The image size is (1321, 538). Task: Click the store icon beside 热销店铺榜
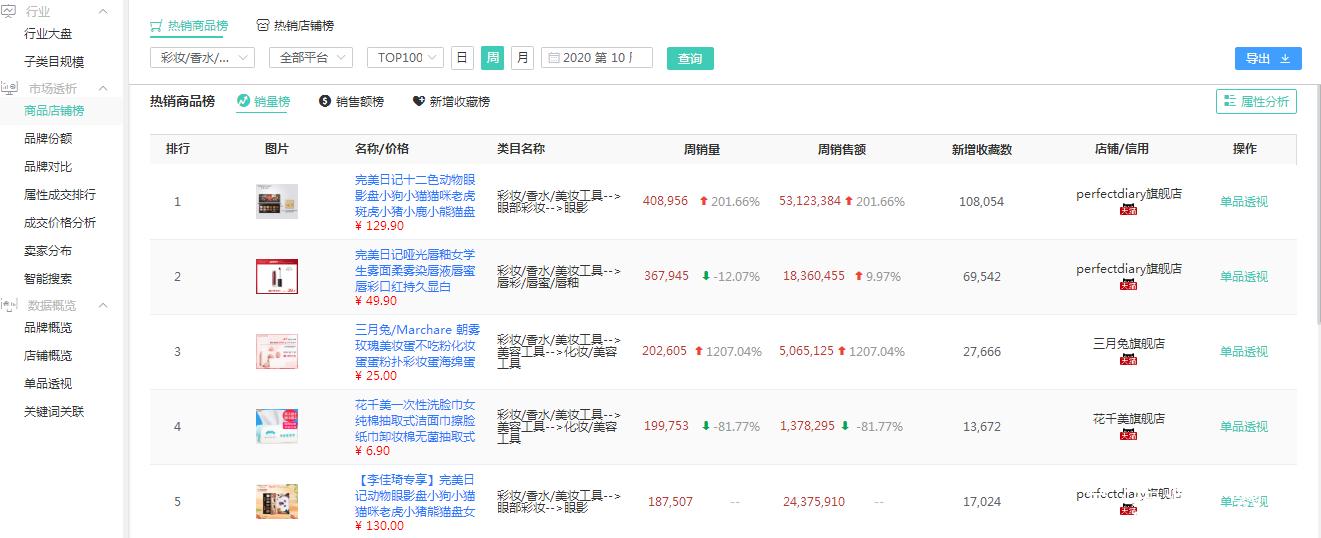pos(263,25)
